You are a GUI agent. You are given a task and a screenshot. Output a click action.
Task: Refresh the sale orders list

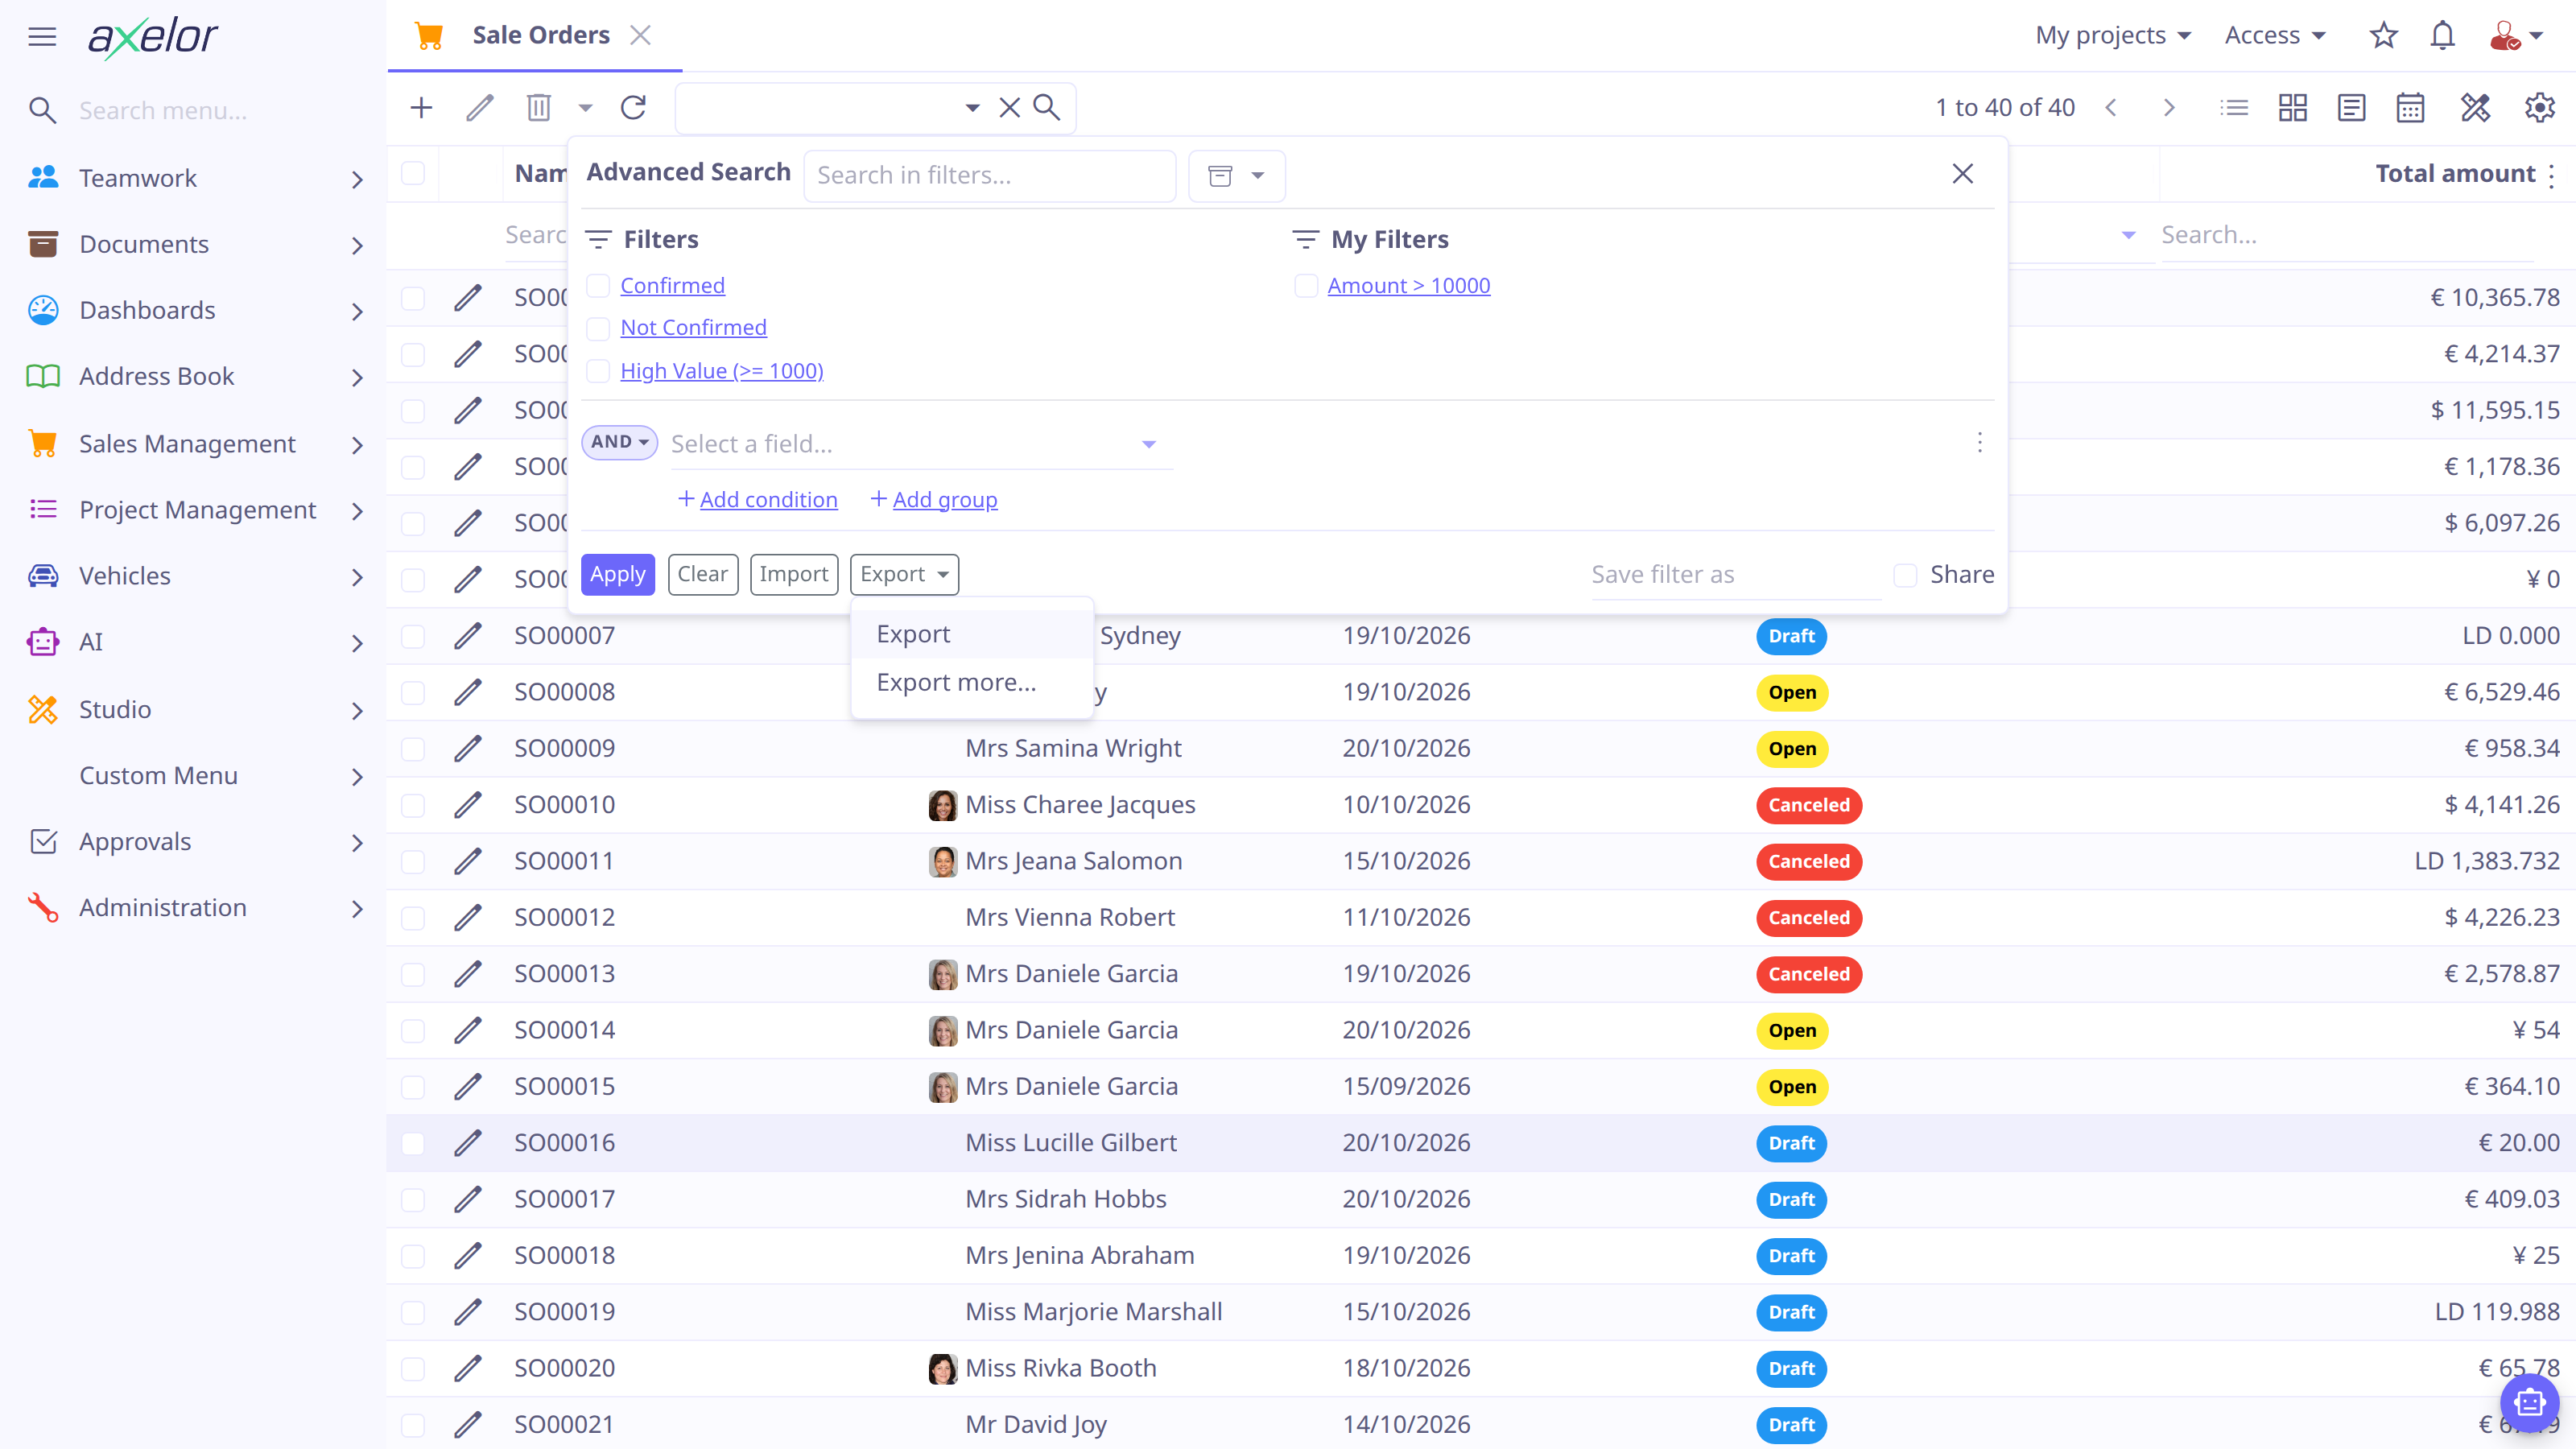coord(633,107)
